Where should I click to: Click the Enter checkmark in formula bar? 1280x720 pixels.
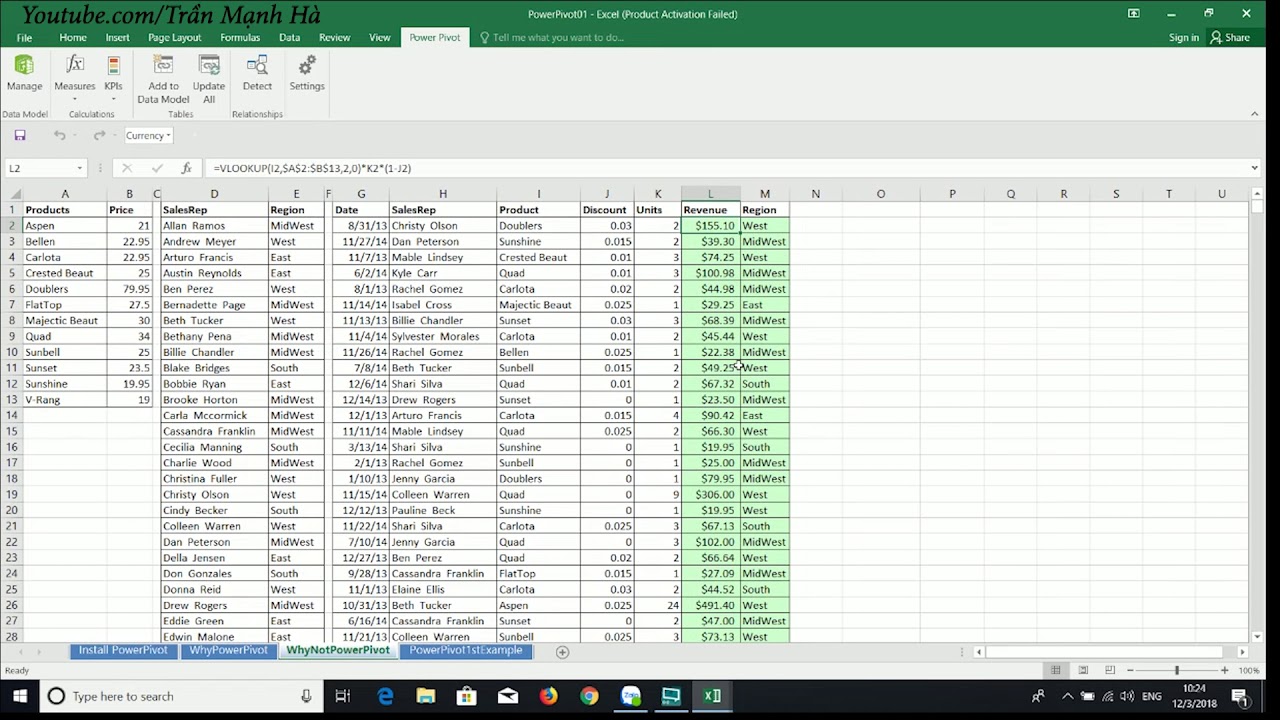[x=156, y=168]
